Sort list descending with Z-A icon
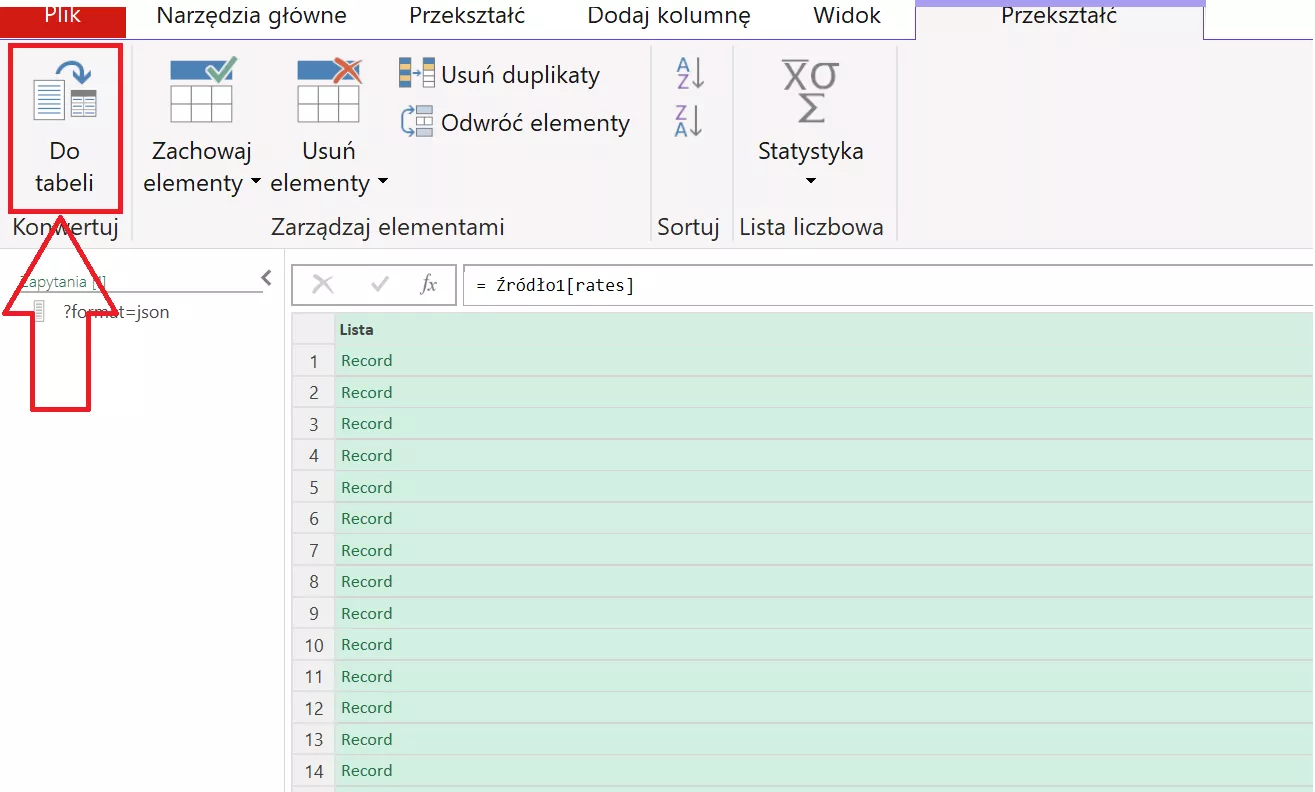Screen dimensions: 1315x792 (690, 121)
